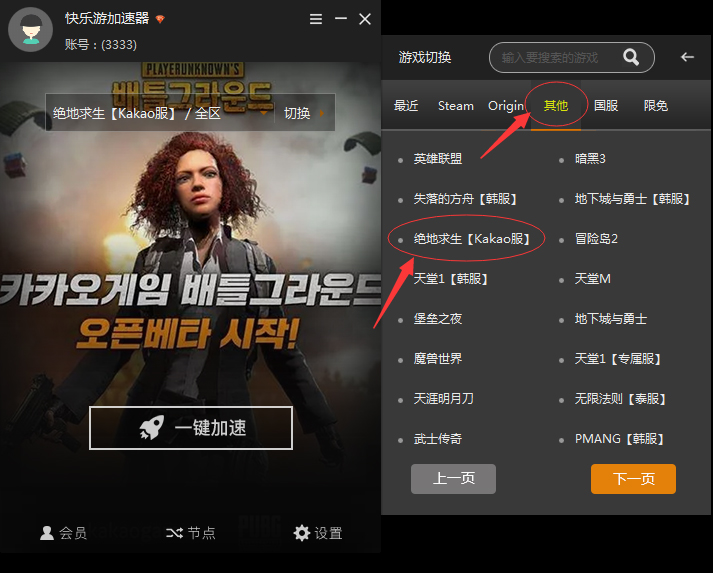
Task: Open the hamburger menu icon
Action: [x=316, y=19]
